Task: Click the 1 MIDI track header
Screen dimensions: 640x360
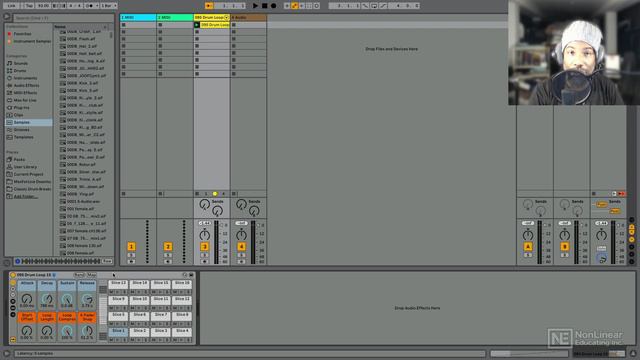Action: click(x=138, y=18)
